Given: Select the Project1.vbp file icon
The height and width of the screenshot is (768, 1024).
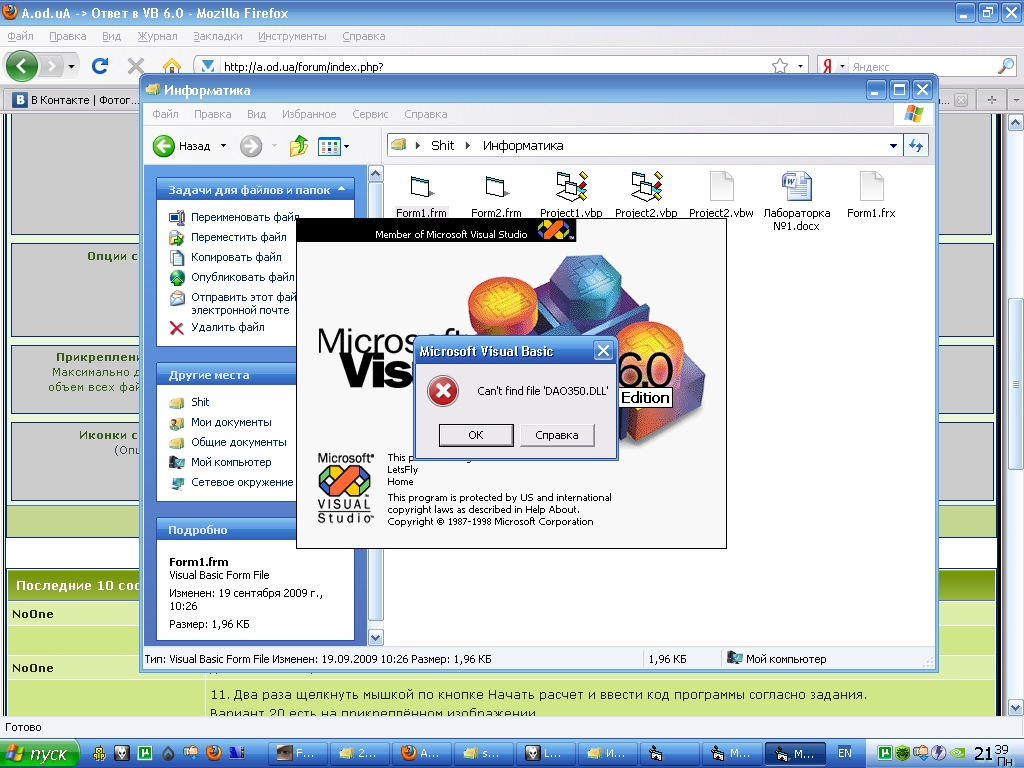Looking at the screenshot, I should pyautogui.click(x=571, y=187).
